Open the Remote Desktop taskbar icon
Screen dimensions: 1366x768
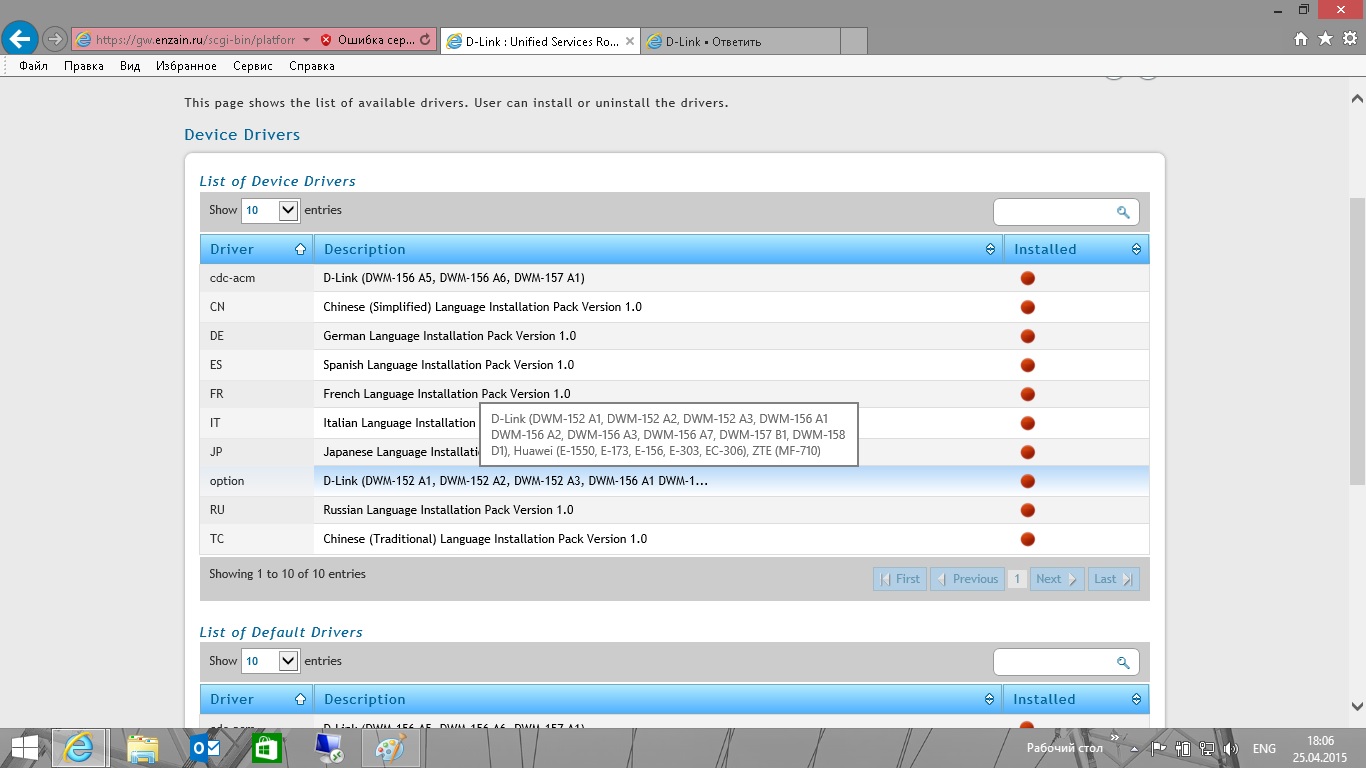[329, 748]
